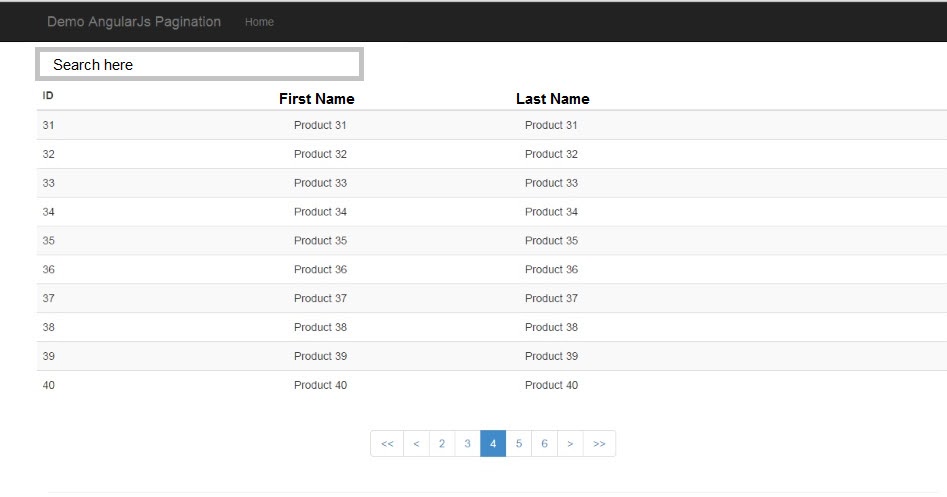
Task: Go to previous page with < button
Action: [x=416, y=443]
